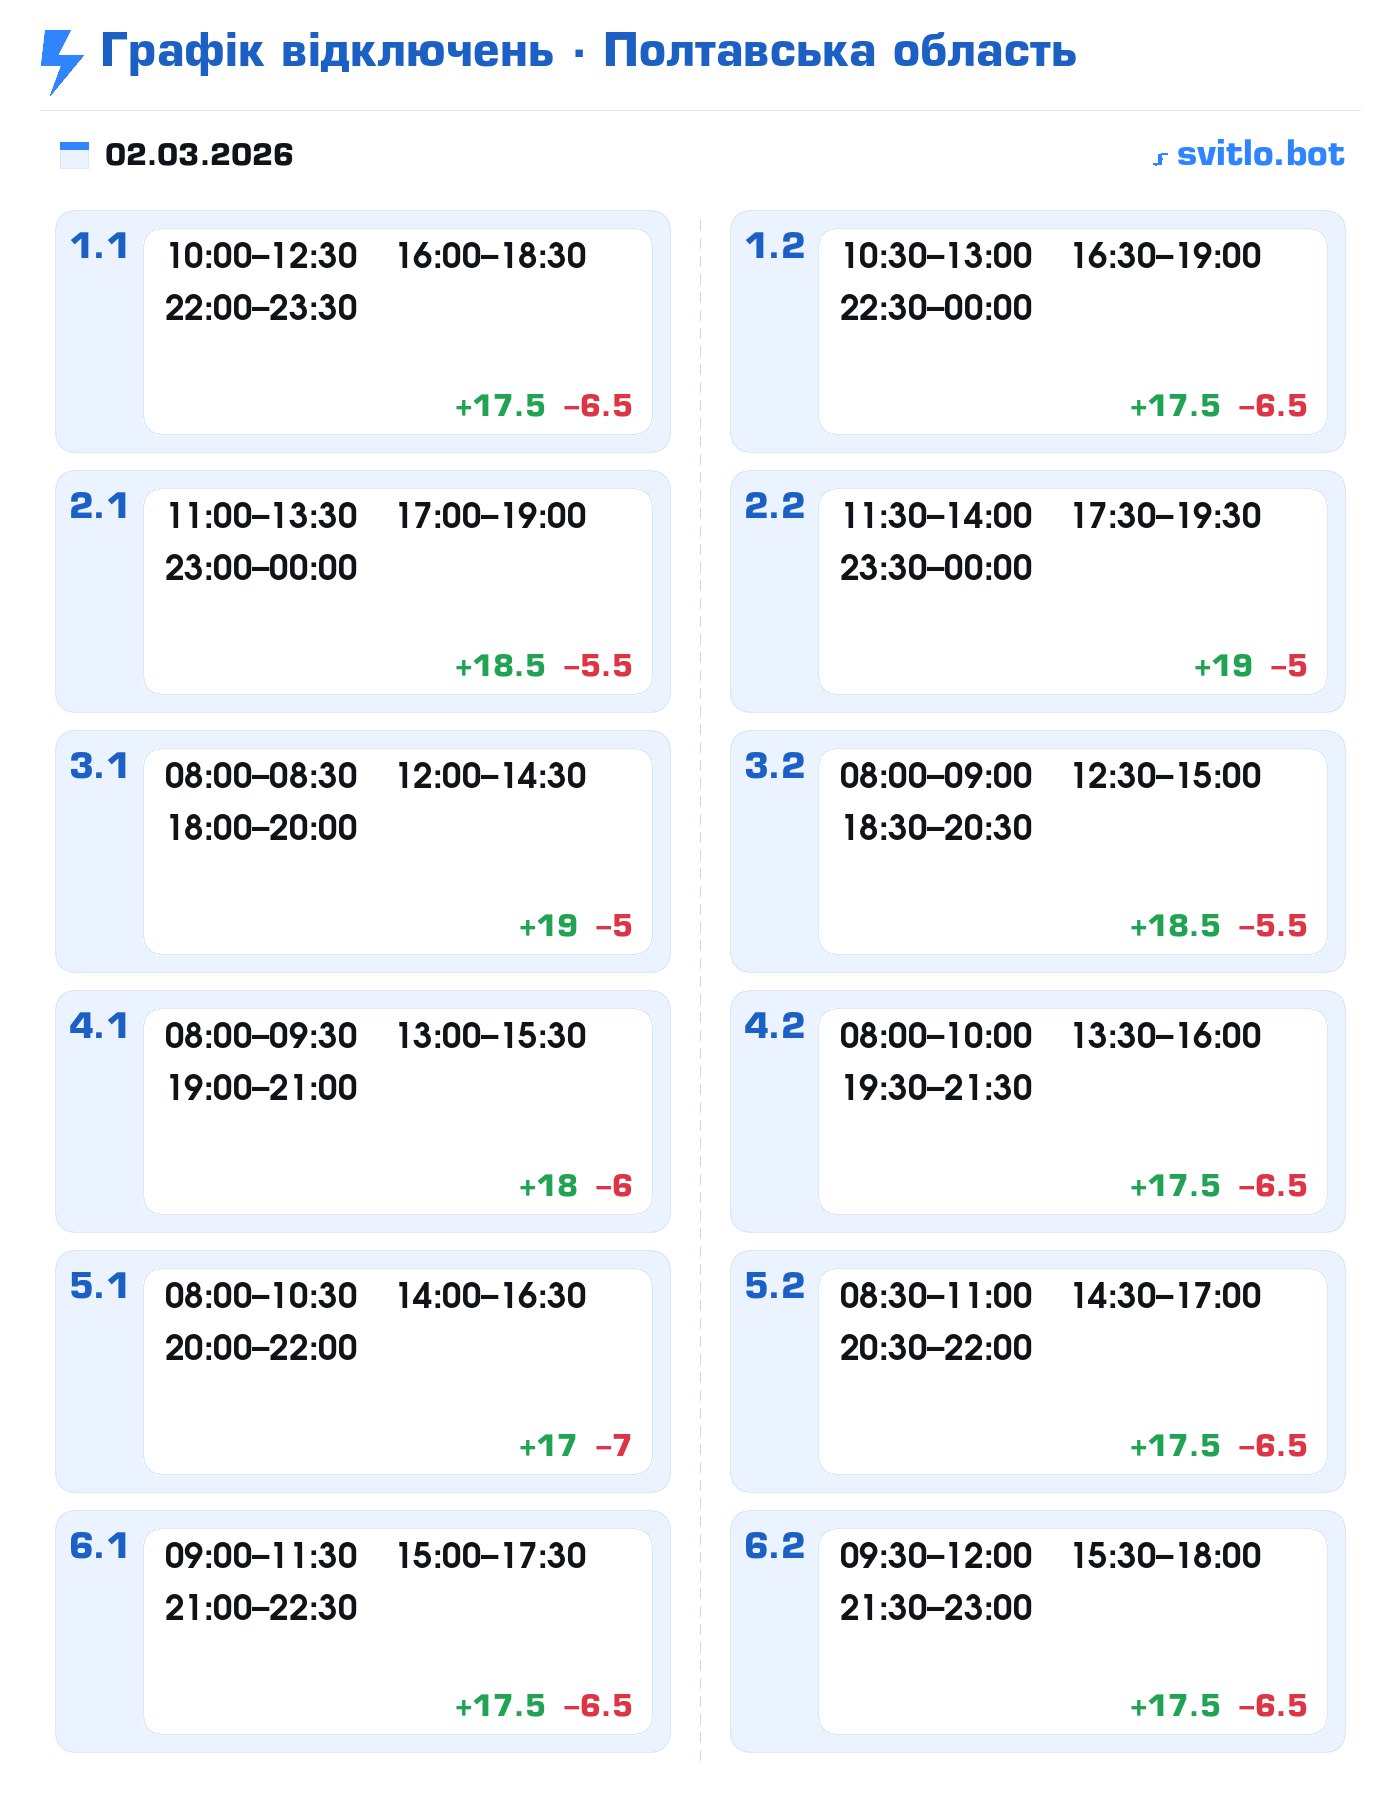
Task: Click the small icon before svitlo.bot
Action: (x=1160, y=158)
